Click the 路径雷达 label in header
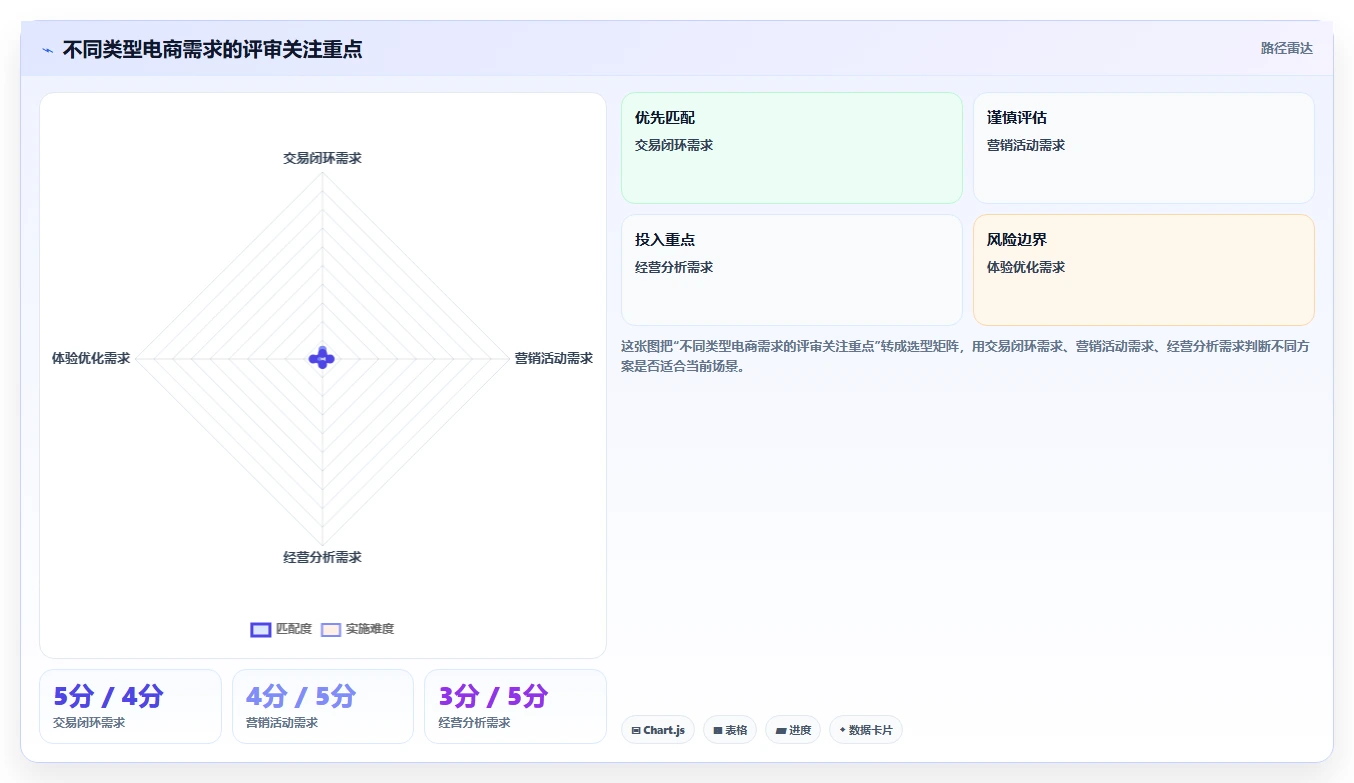 tap(1286, 48)
